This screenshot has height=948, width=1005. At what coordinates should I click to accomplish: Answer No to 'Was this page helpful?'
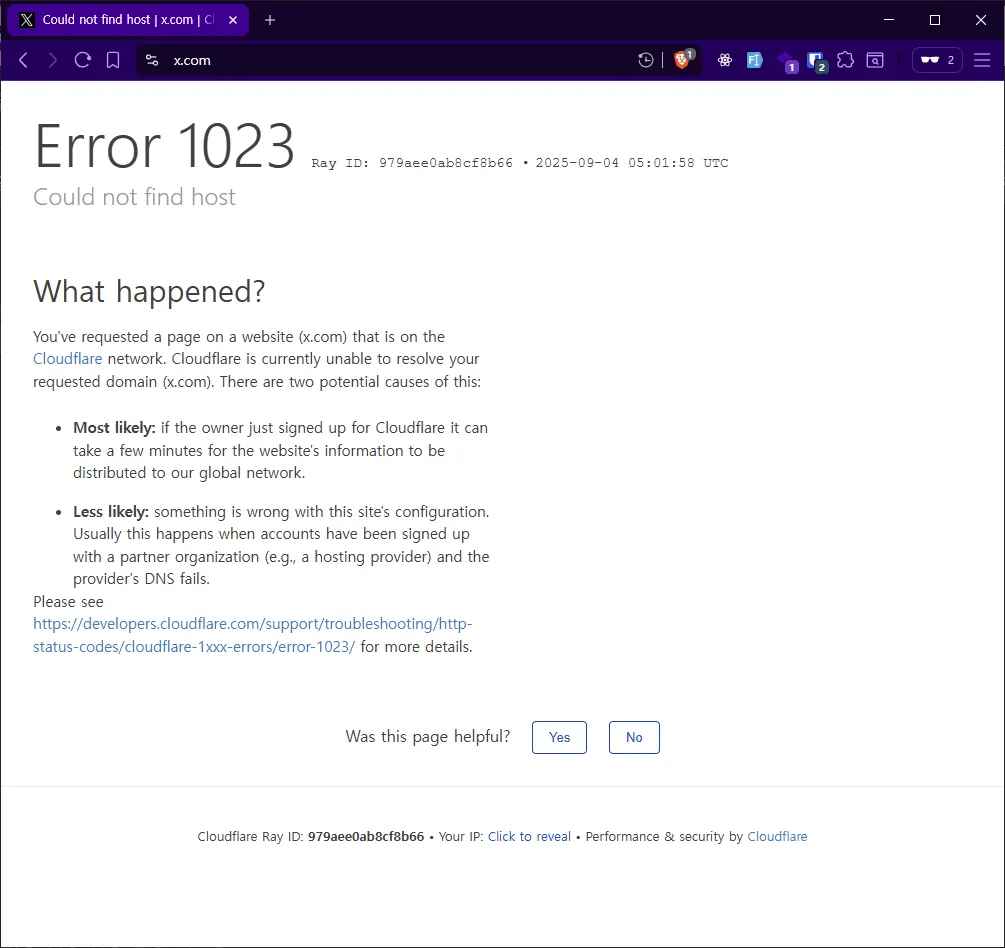click(x=634, y=737)
